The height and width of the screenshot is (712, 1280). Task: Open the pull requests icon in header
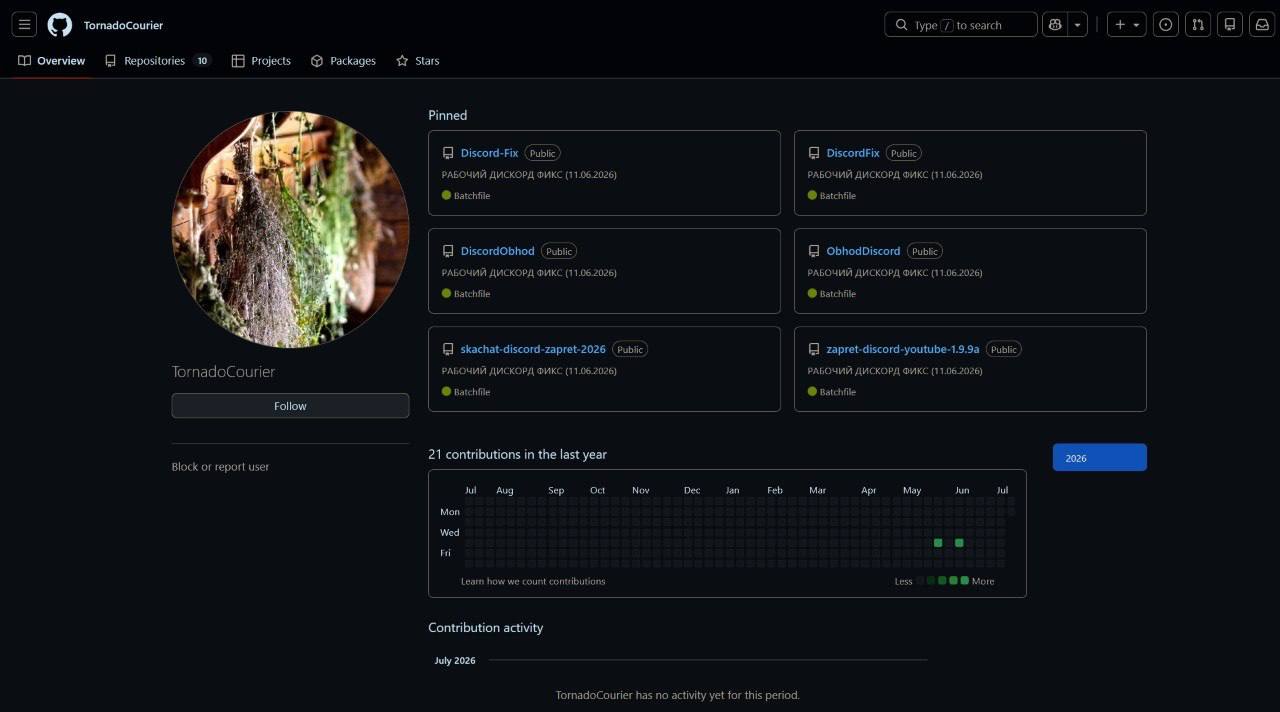[x=1198, y=25]
